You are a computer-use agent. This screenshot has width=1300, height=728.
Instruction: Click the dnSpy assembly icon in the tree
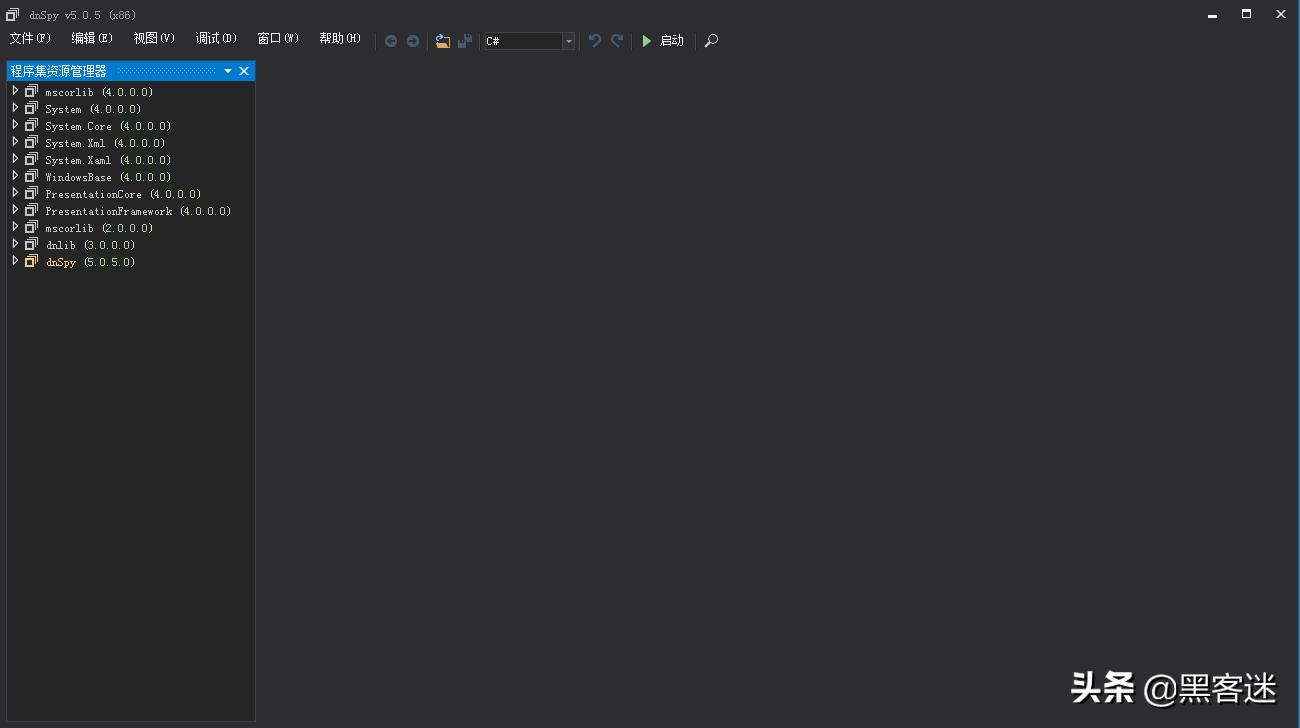pyautogui.click(x=31, y=261)
